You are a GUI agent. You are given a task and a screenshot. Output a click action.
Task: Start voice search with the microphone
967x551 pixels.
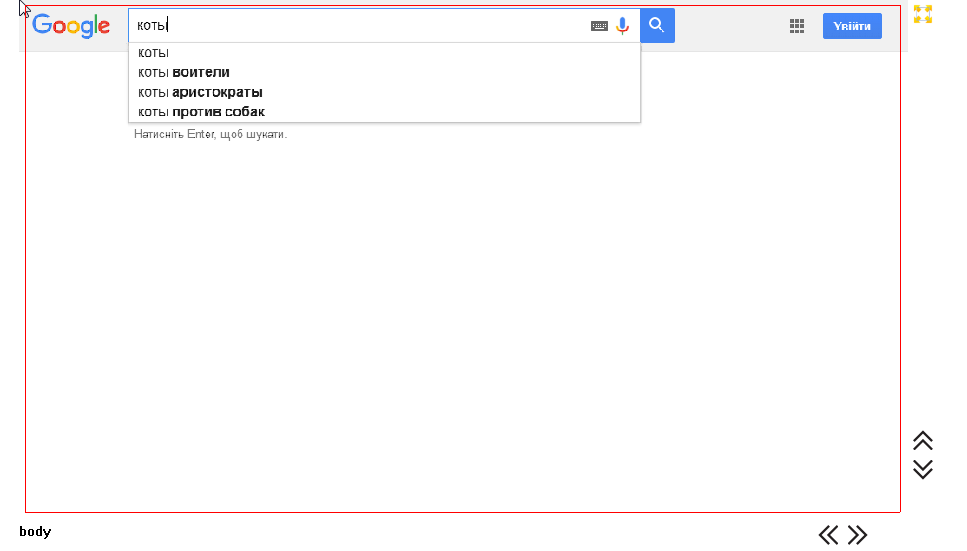point(623,26)
